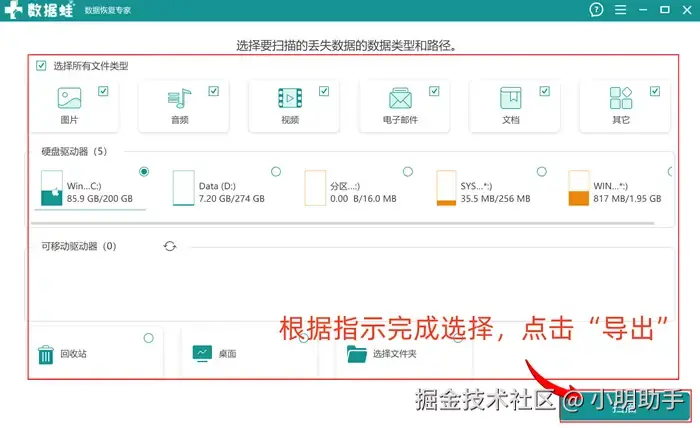Click the 7.20 GB/274 GB text
This screenshot has width=700, height=428.
coord(232,199)
